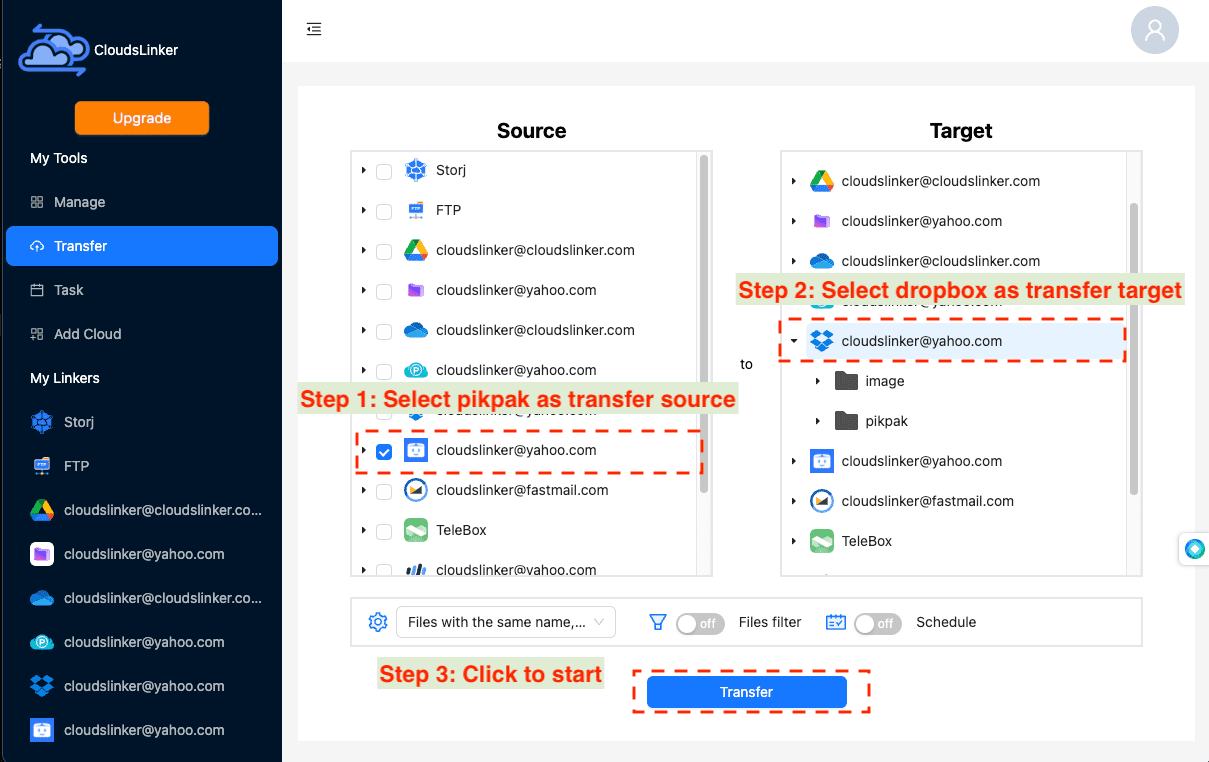Click the Storj icon in Source list
1209x762 pixels.
tap(416, 170)
